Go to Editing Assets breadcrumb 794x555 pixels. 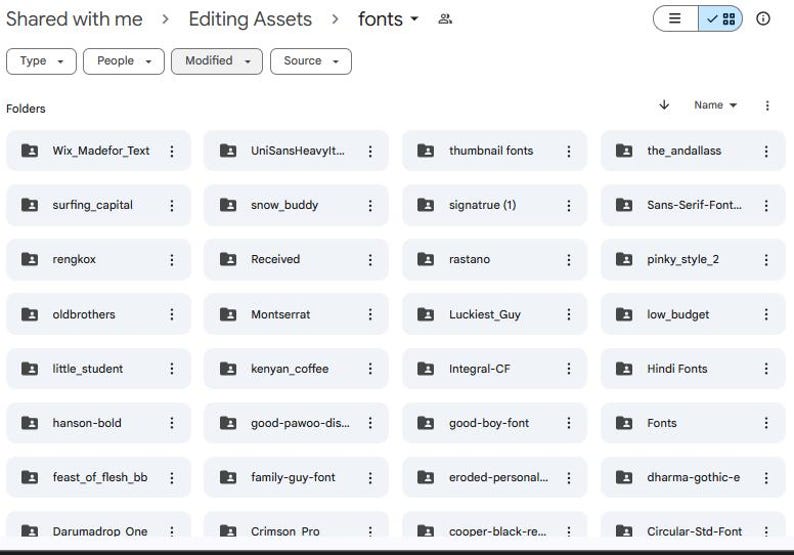pos(250,19)
